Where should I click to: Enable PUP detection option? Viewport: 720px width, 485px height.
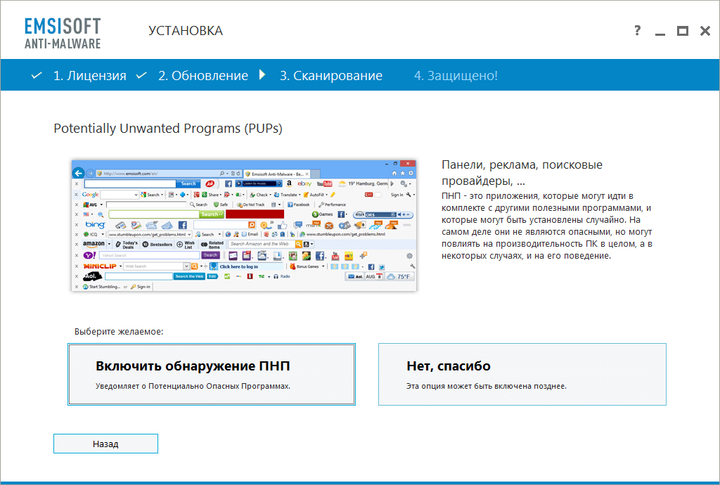[x=212, y=374]
